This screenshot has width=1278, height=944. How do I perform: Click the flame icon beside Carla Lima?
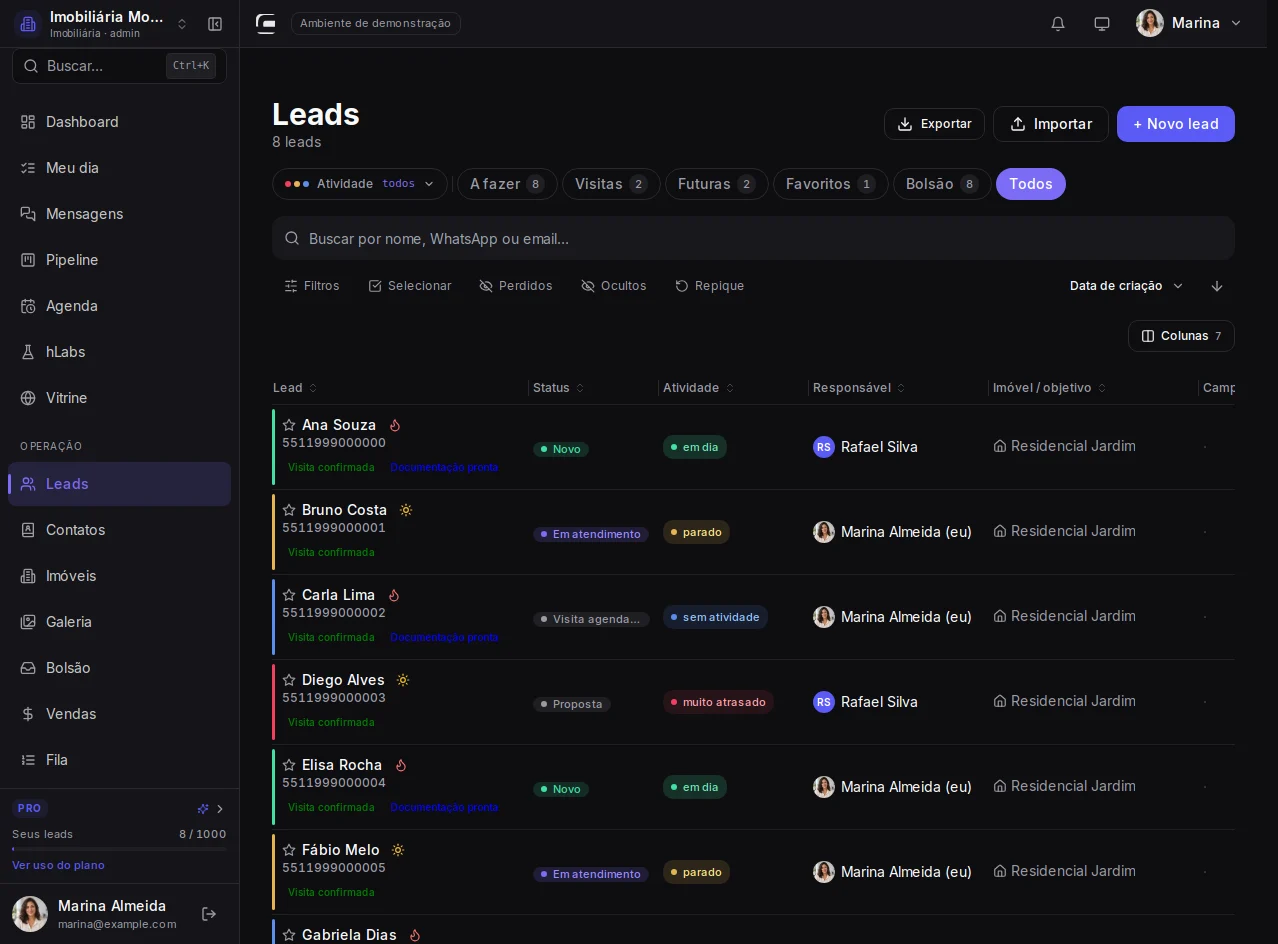coord(394,595)
